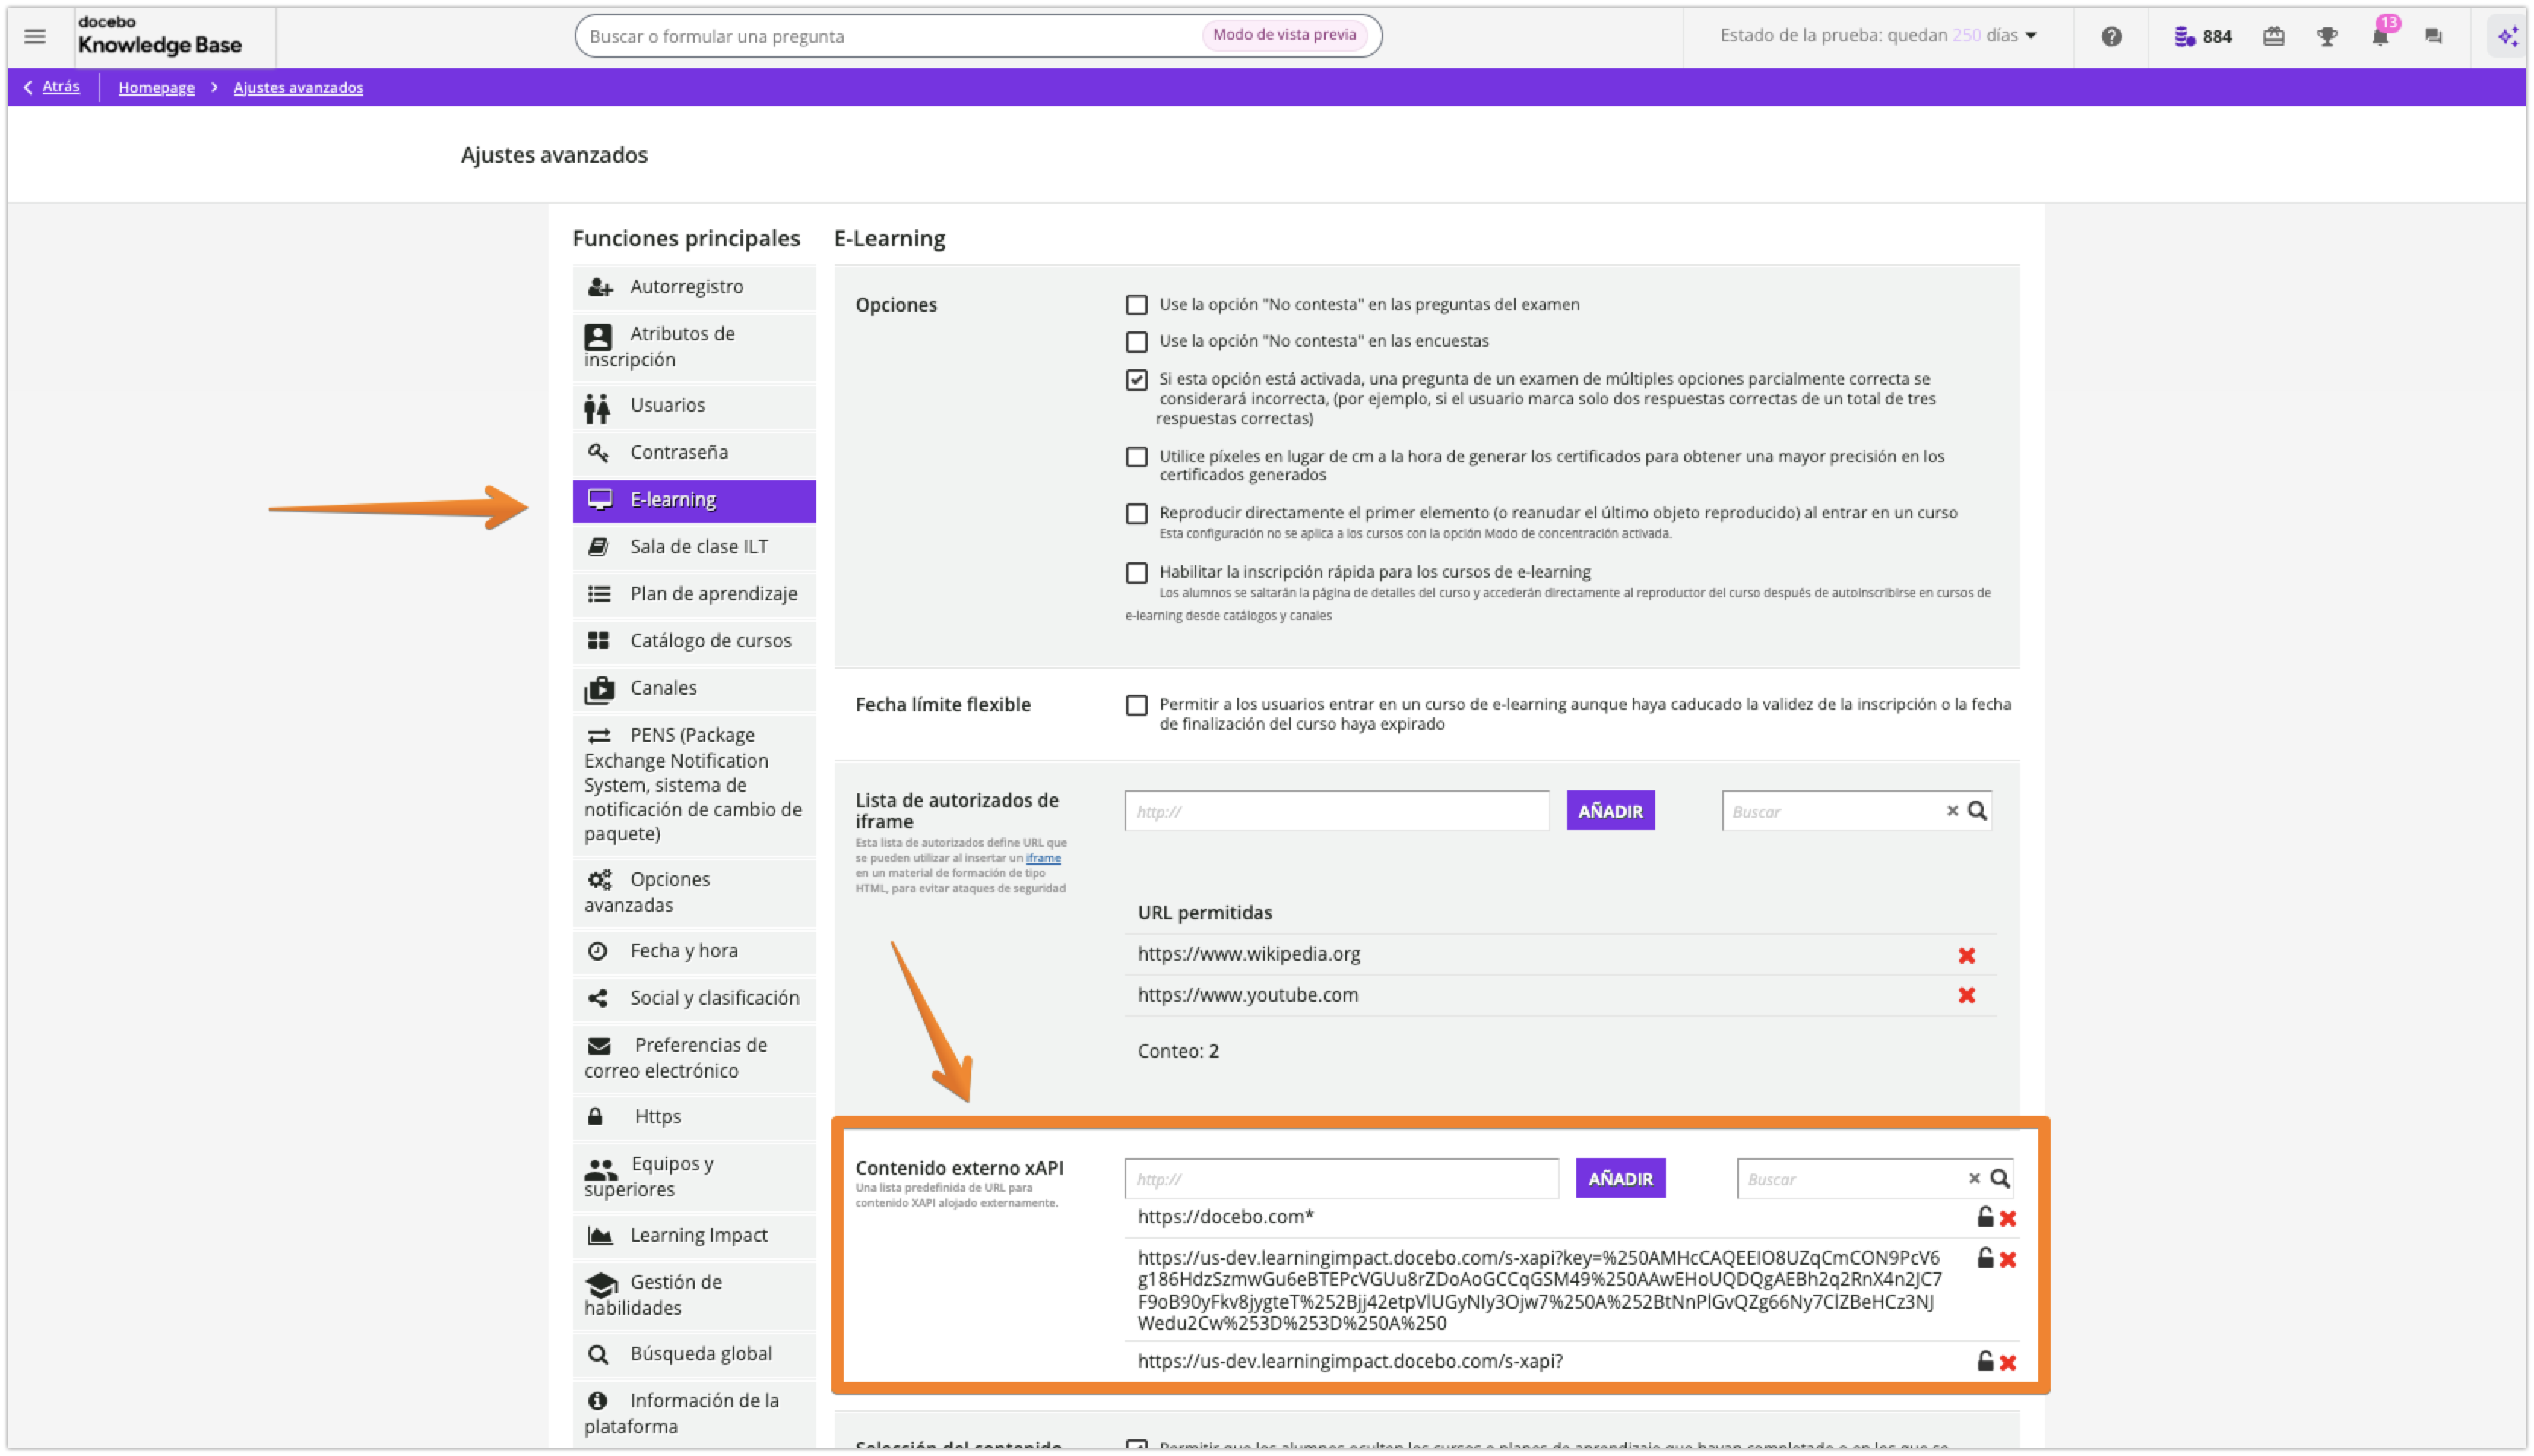The image size is (2534, 1456).
Task: Open Gestión de habilidades section
Action: tap(694, 1295)
